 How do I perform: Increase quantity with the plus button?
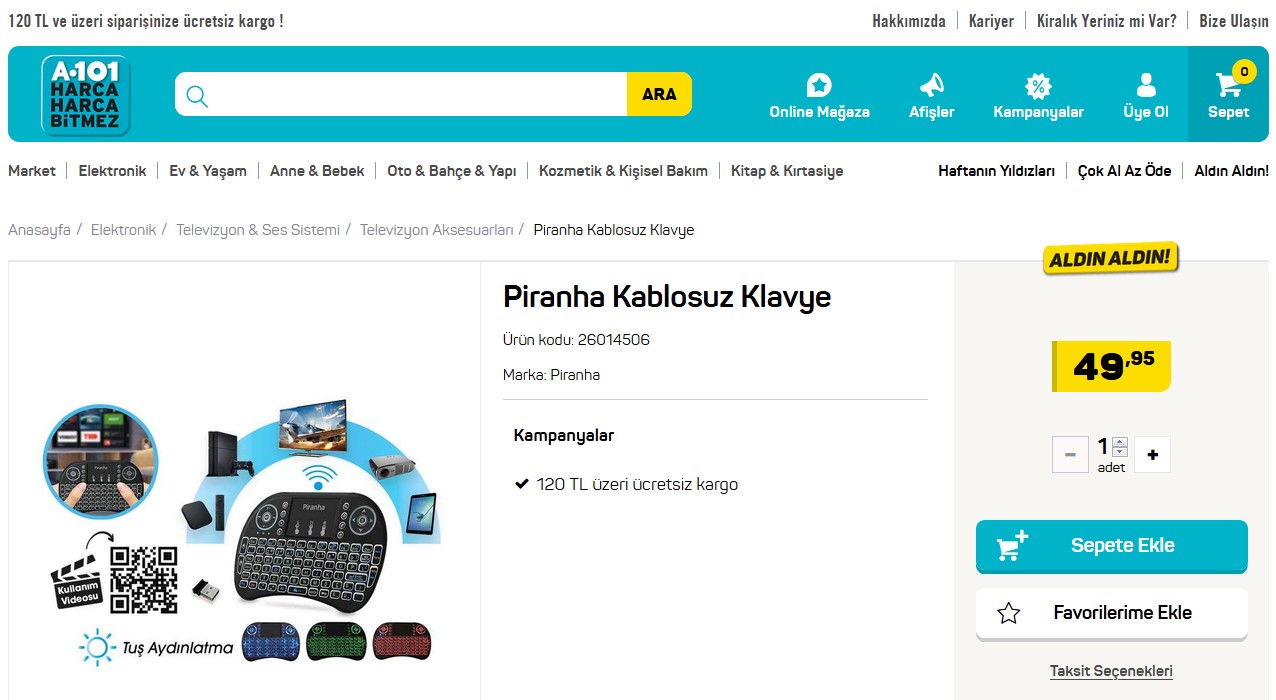point(1153,455)
